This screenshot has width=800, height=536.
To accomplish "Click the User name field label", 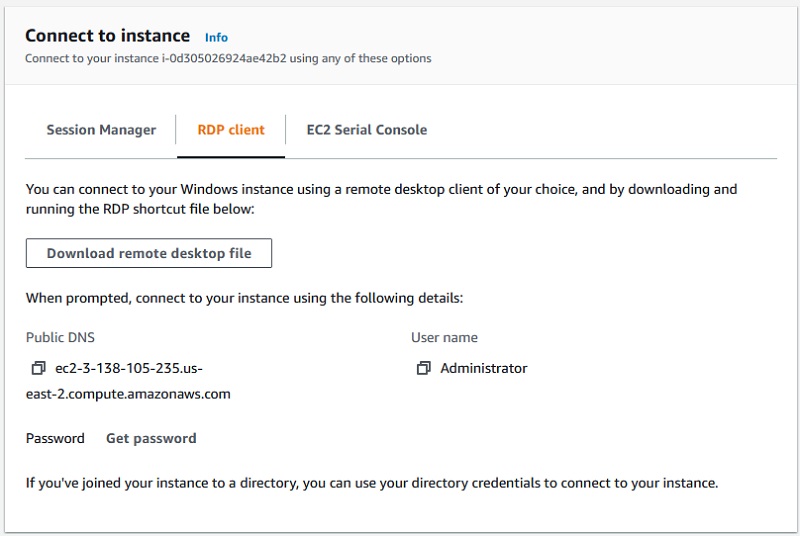I will pos(444,338).
